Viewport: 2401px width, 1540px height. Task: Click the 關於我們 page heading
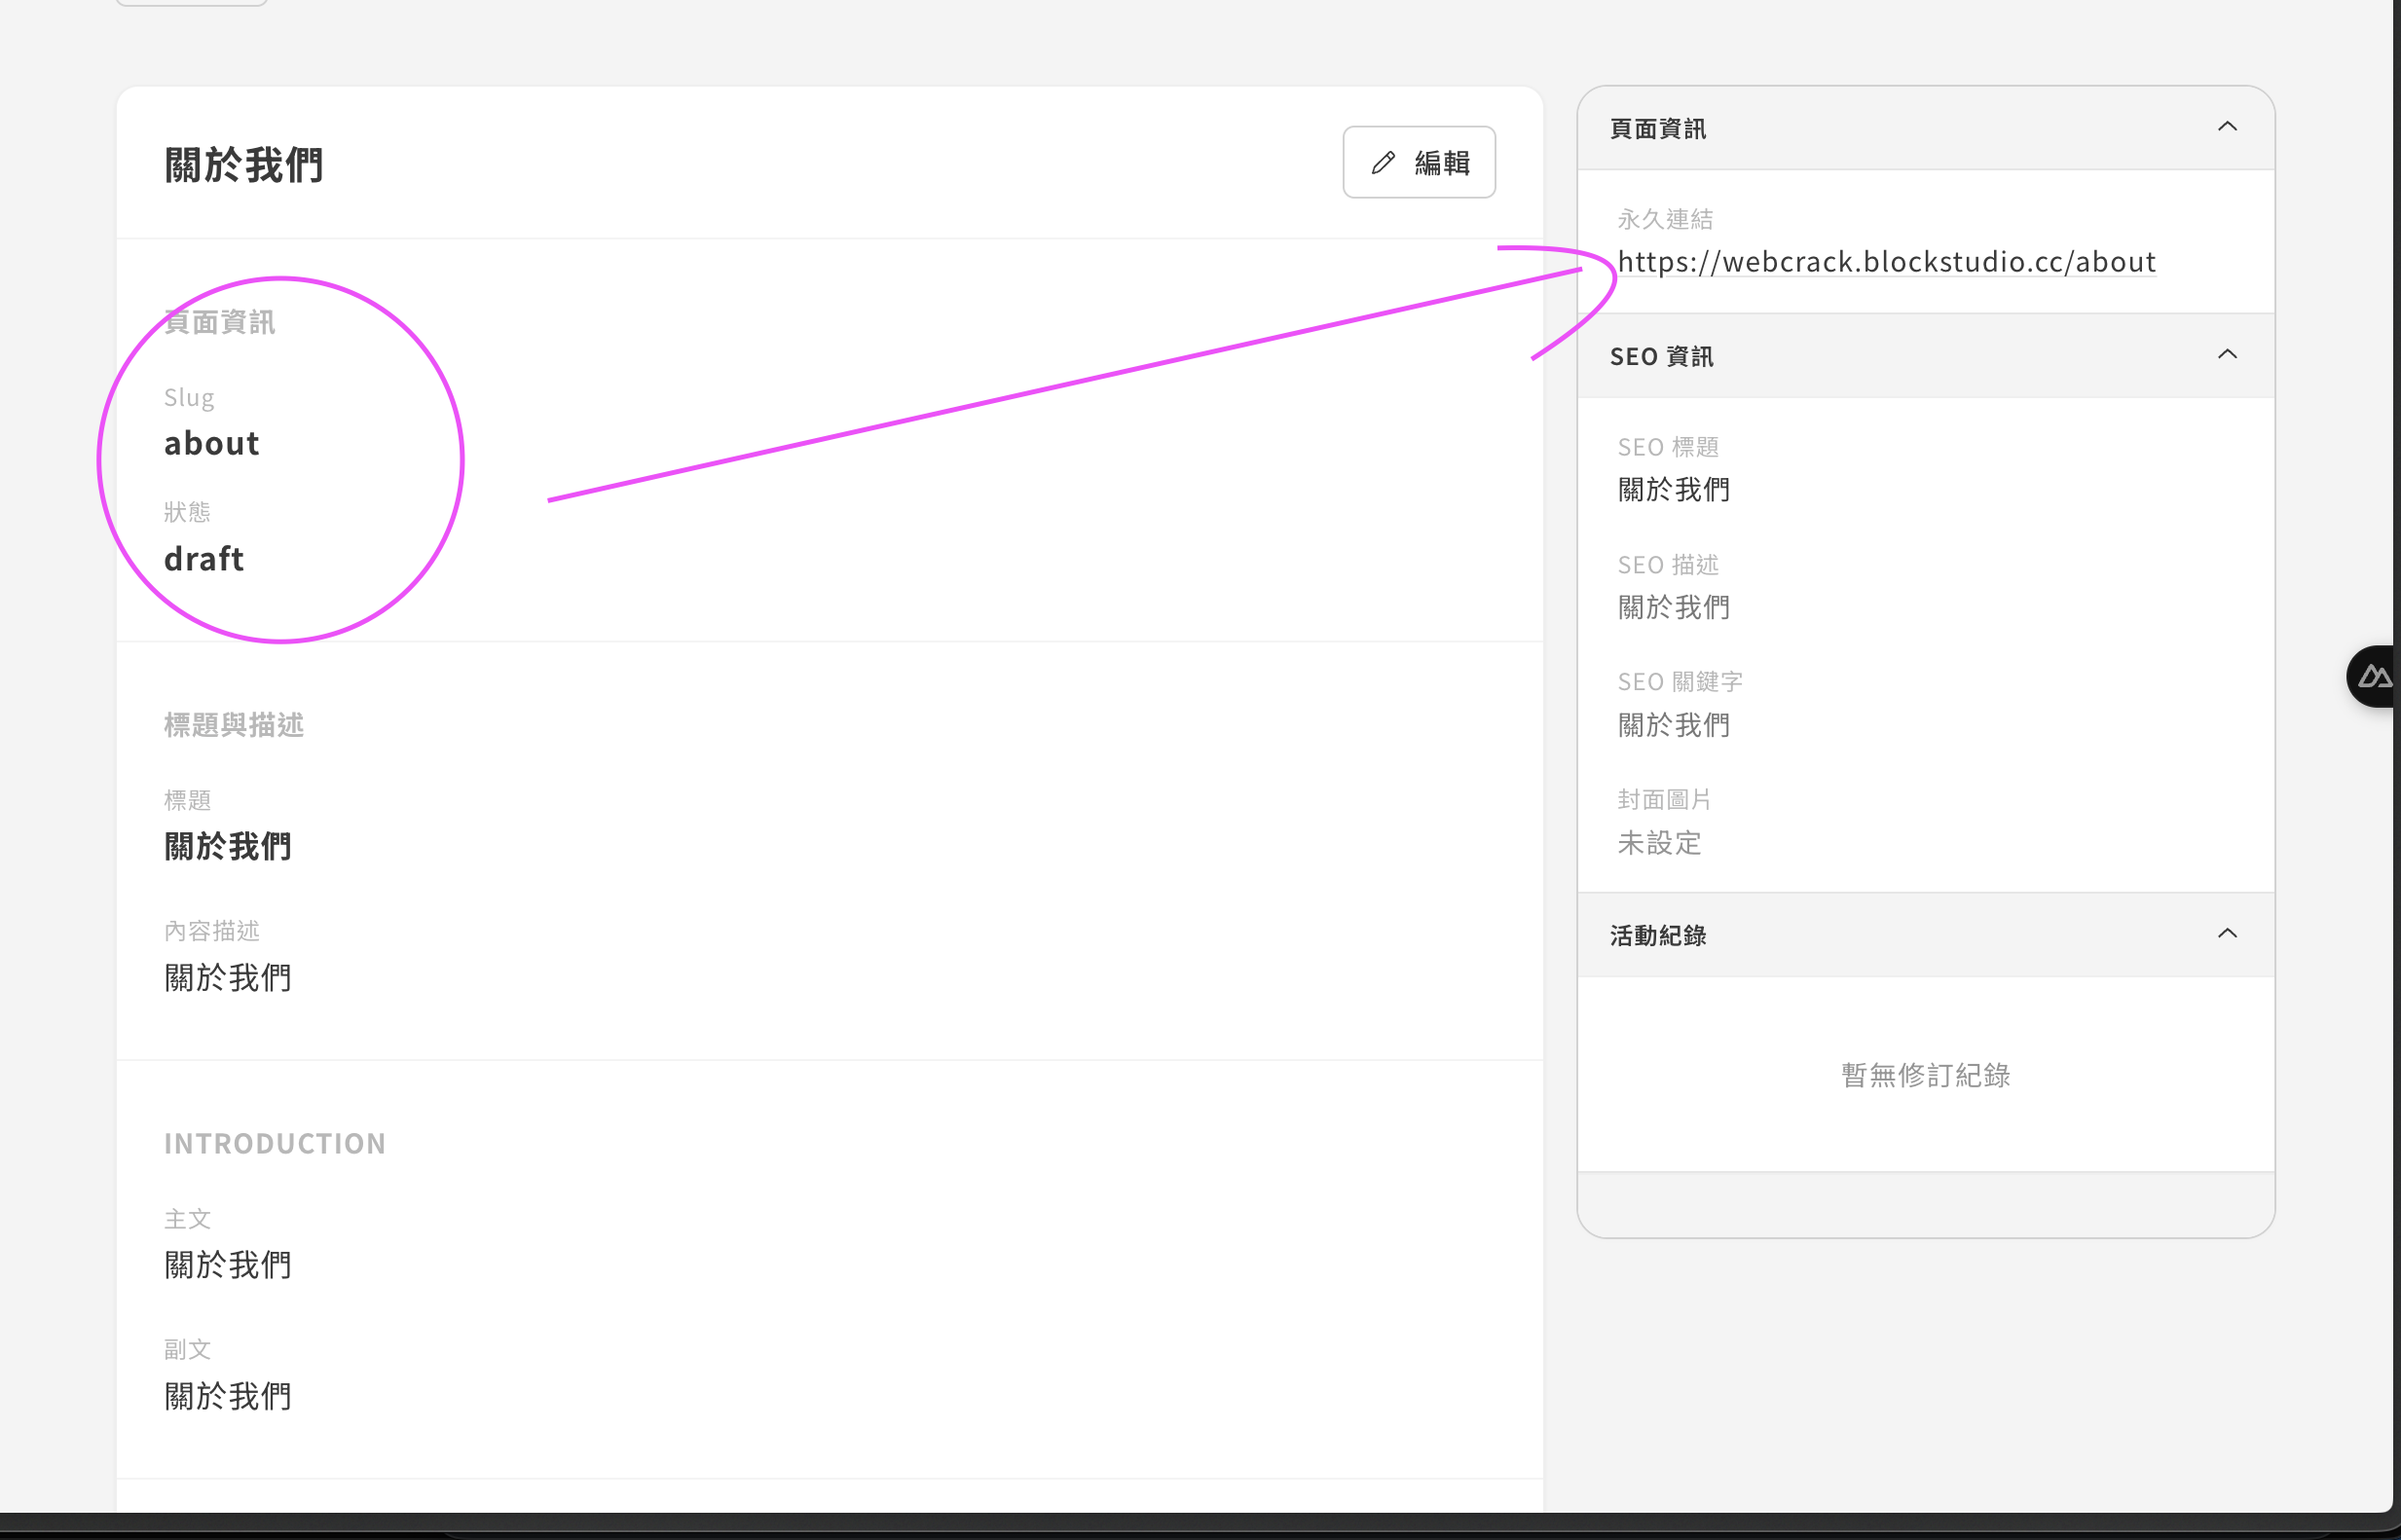click(x=244, y=165)
